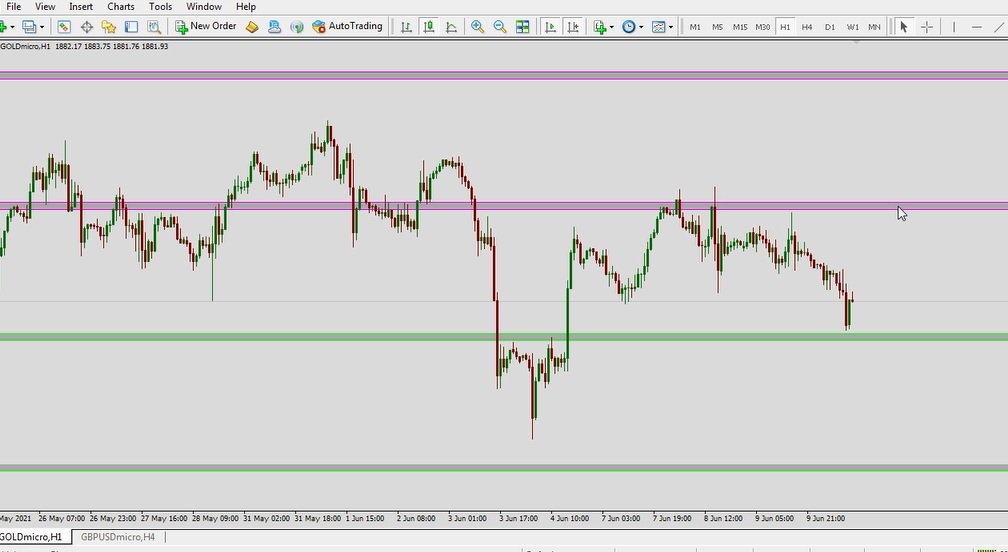
Task: Expand the New Chart dropdown arrow
Action: click(x=12, y=27)
